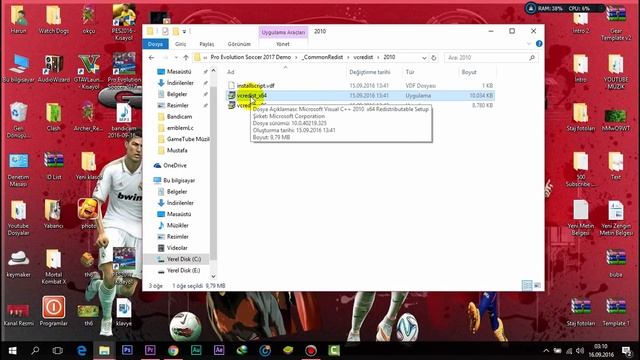This screenshot has width=640, height=360.
Task: Sort by Değiştirme tarihi column header
Action: point(370,72)
